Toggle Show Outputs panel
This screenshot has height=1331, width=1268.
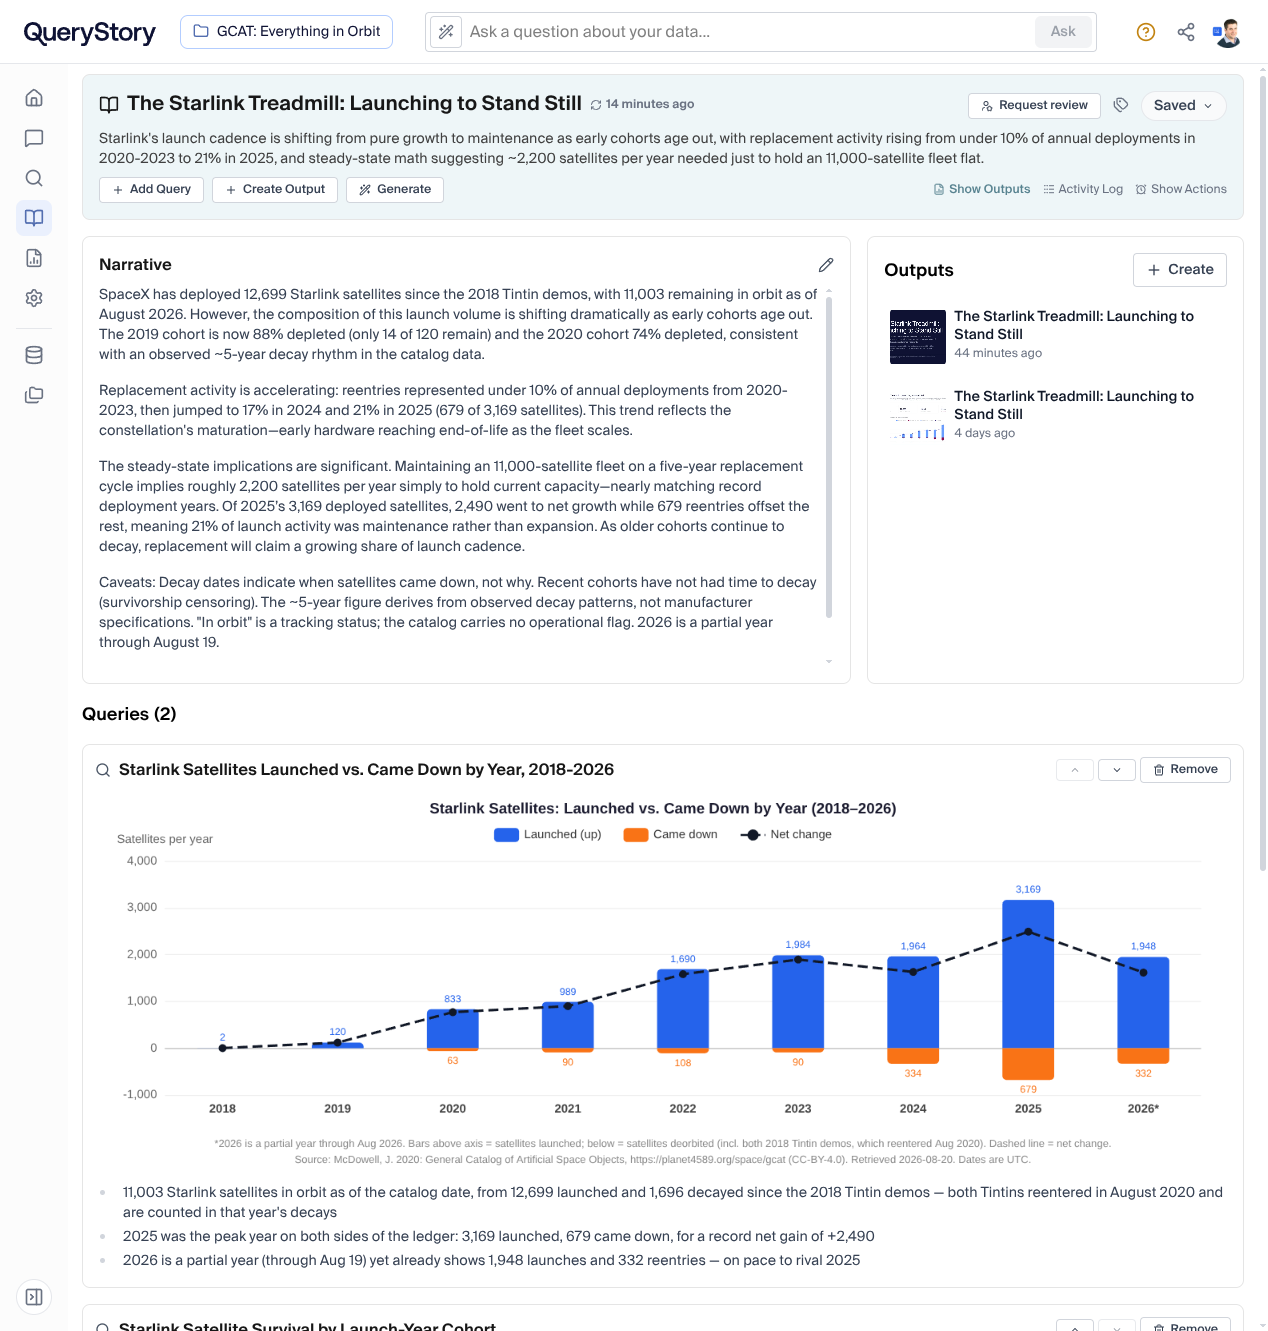pyautogui.click(x=982, y=189)
